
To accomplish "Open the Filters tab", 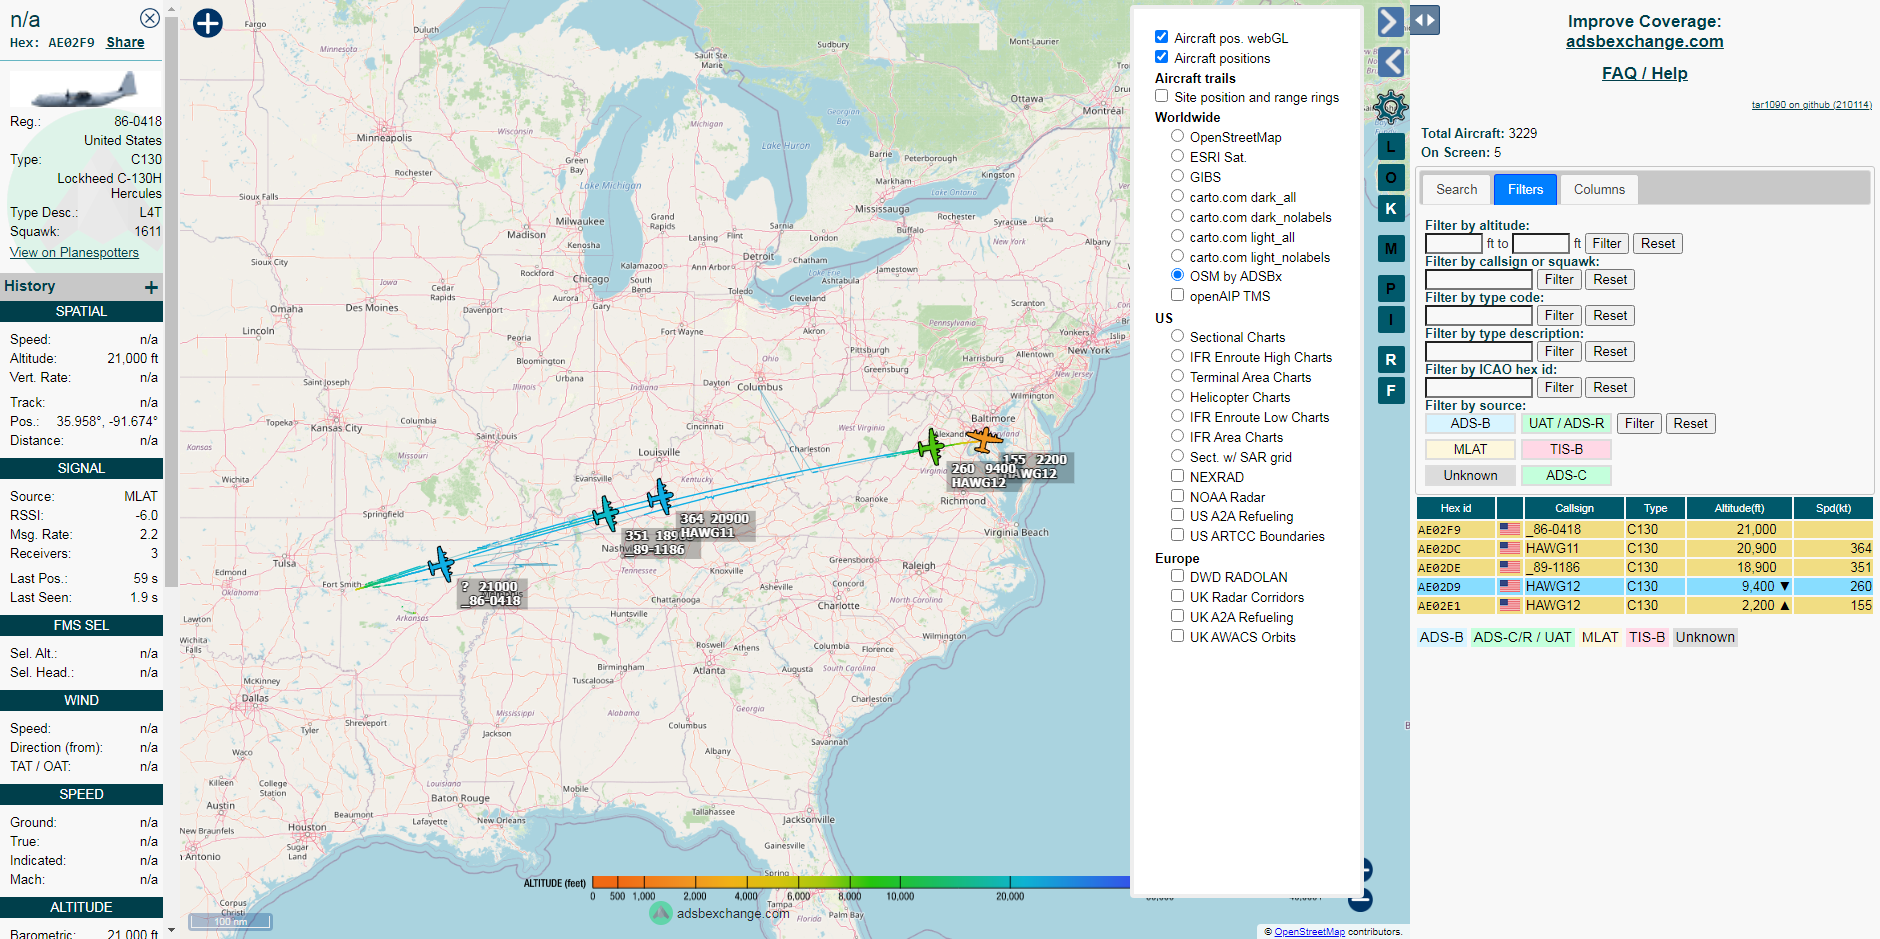I will pos(1525,189).
